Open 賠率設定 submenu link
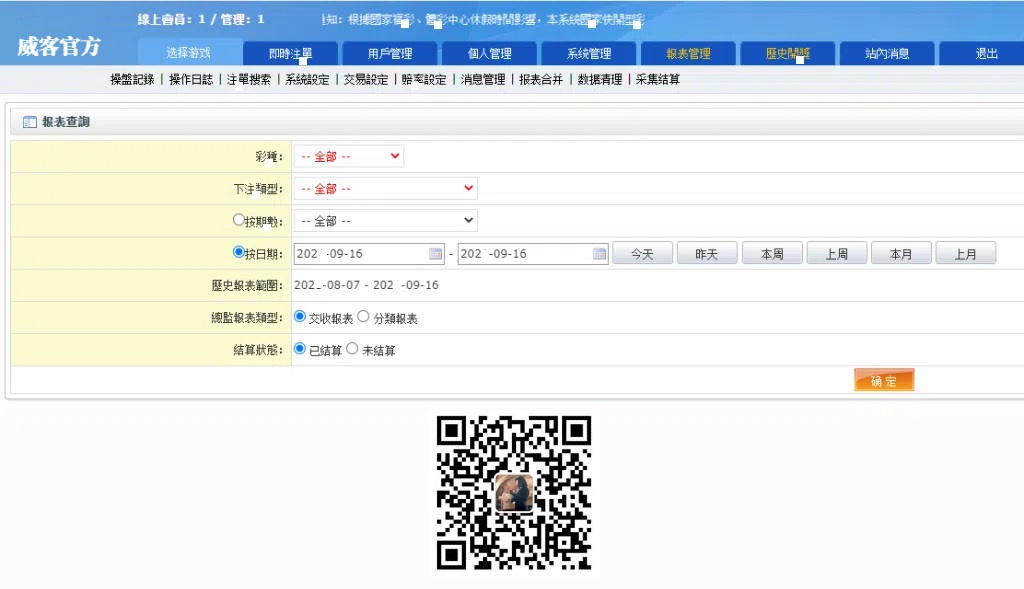1024x589 pixels. pos(424,80)
